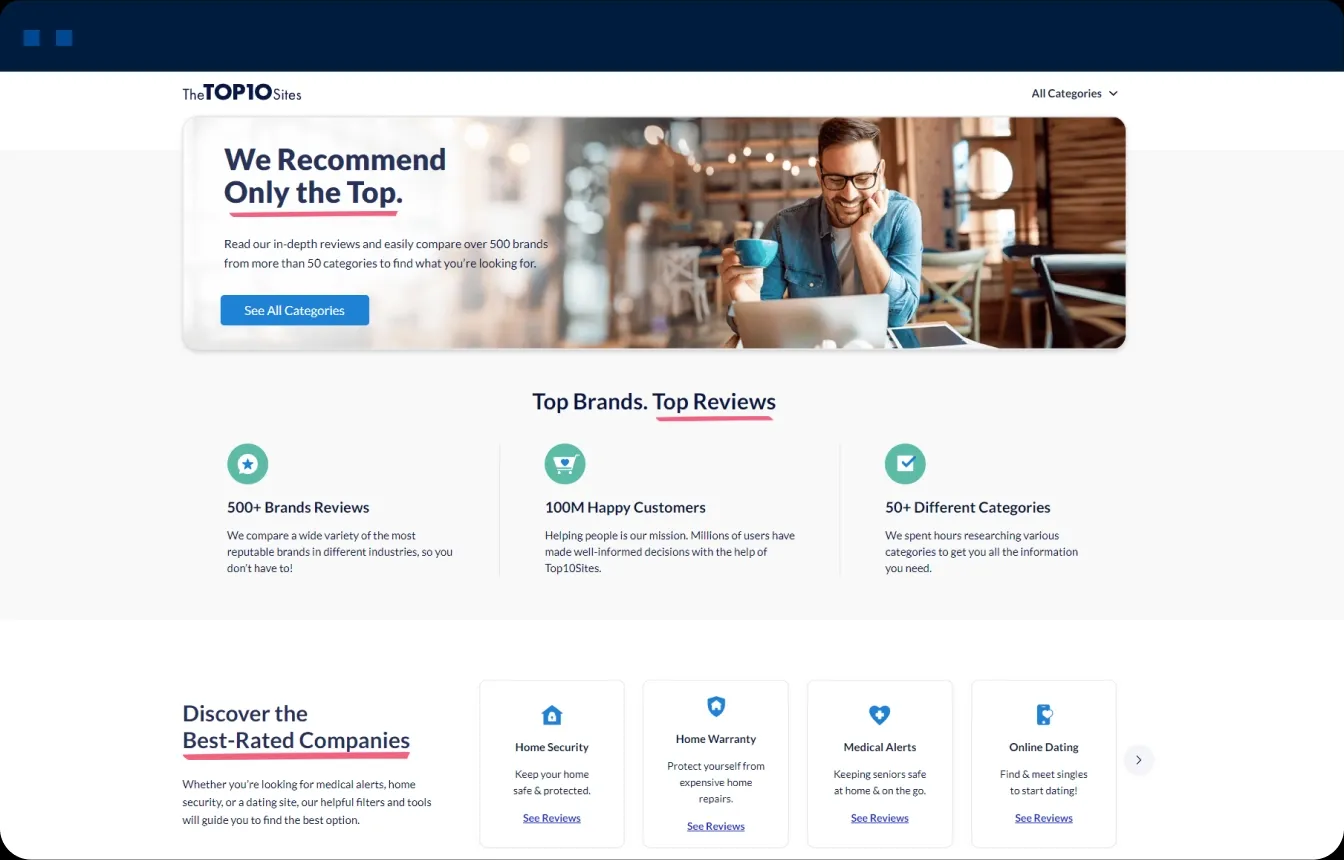Click the Online Dating card title
This screenshot has width=1344, height=860.
[1044, 747]
